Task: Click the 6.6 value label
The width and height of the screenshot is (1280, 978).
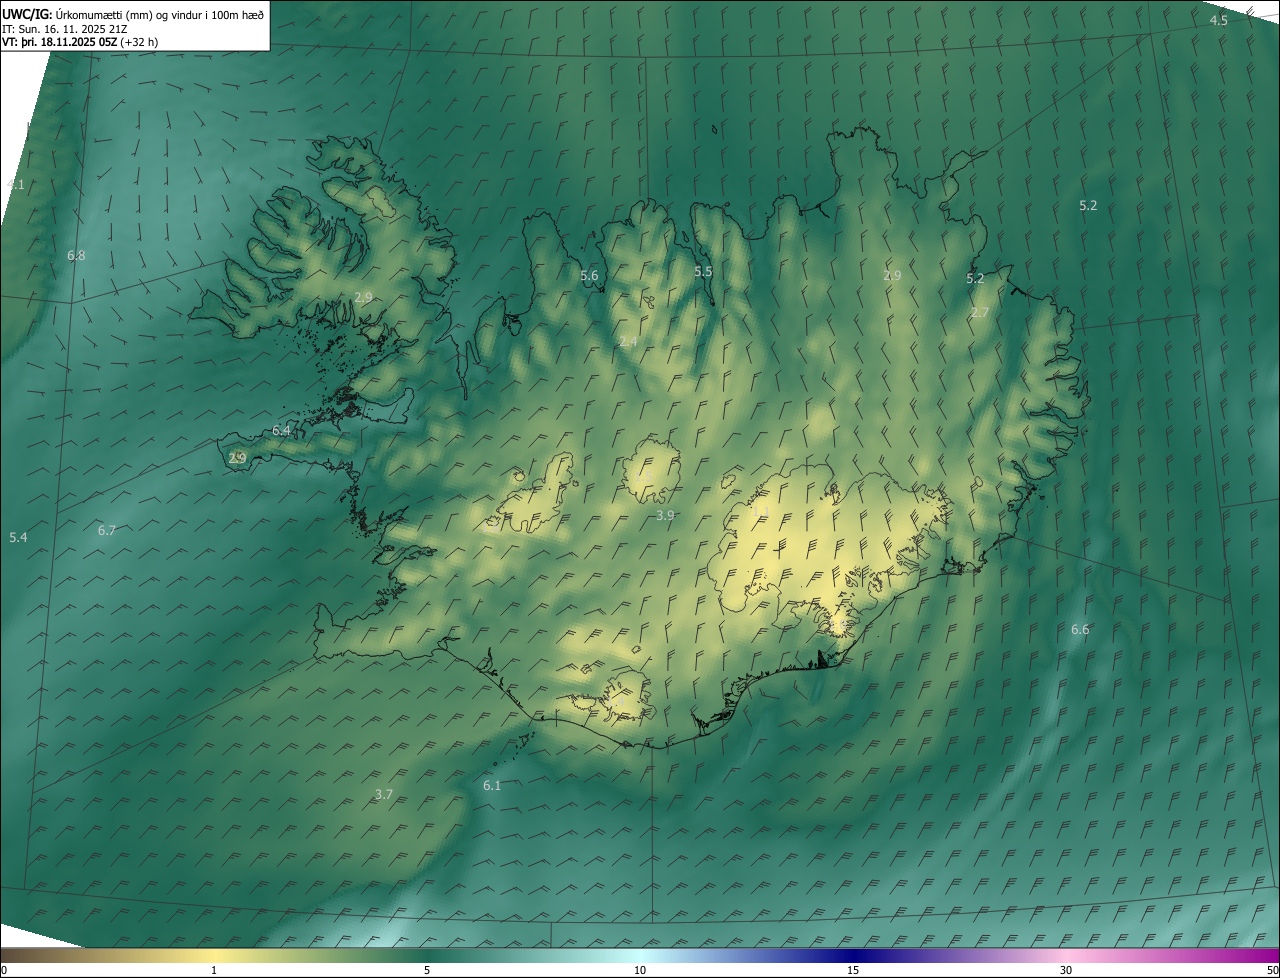Action: point(1080,630)
